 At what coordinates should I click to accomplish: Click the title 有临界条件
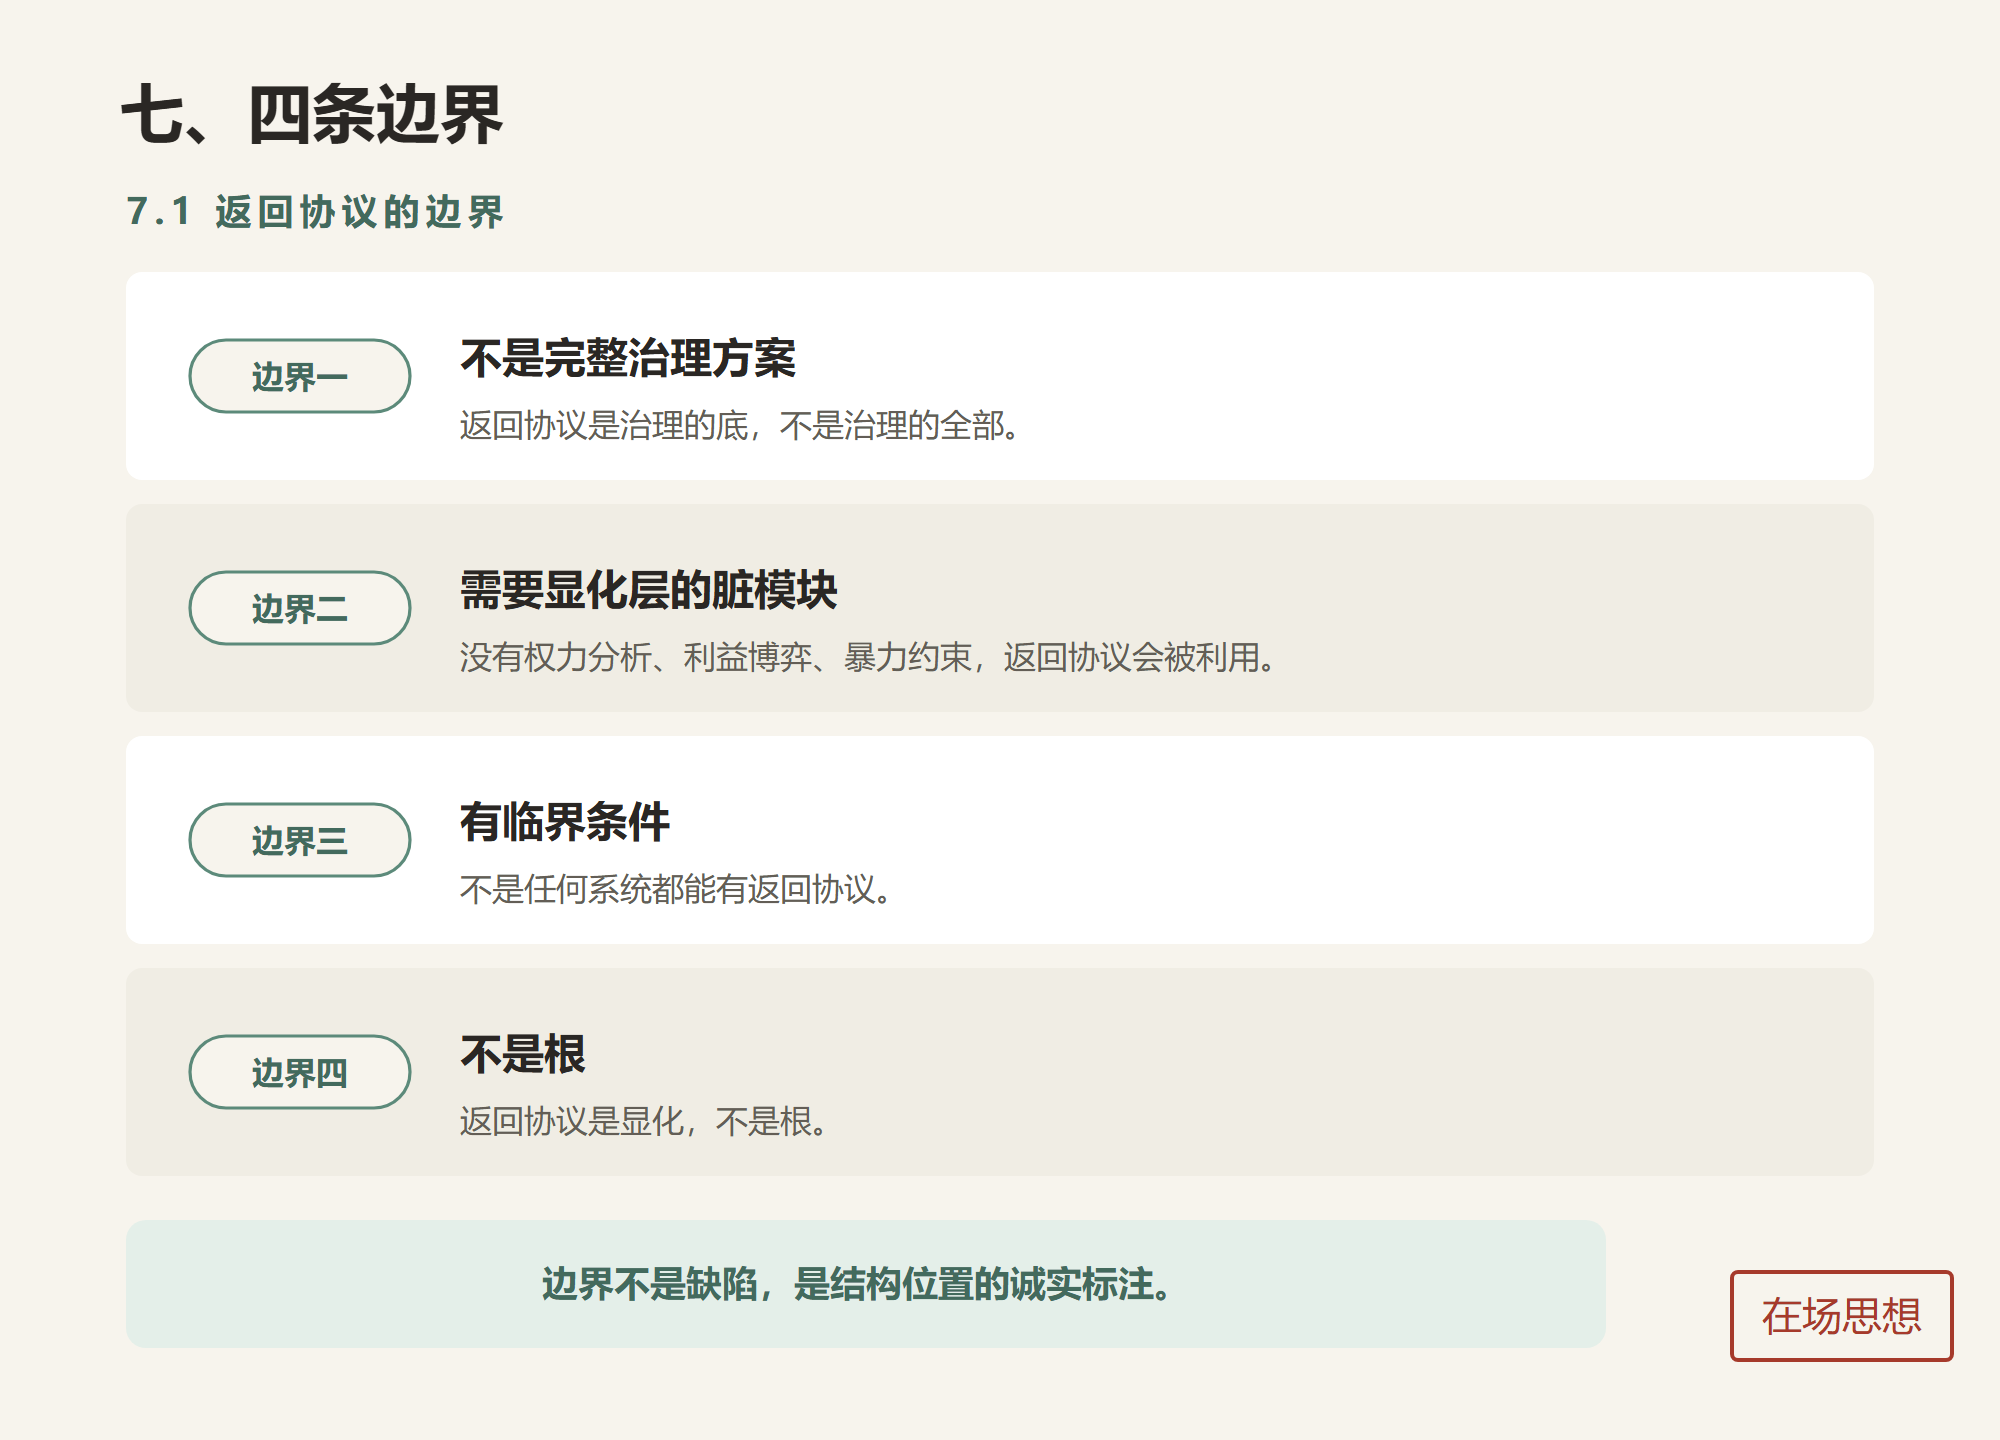coord(564,822)
